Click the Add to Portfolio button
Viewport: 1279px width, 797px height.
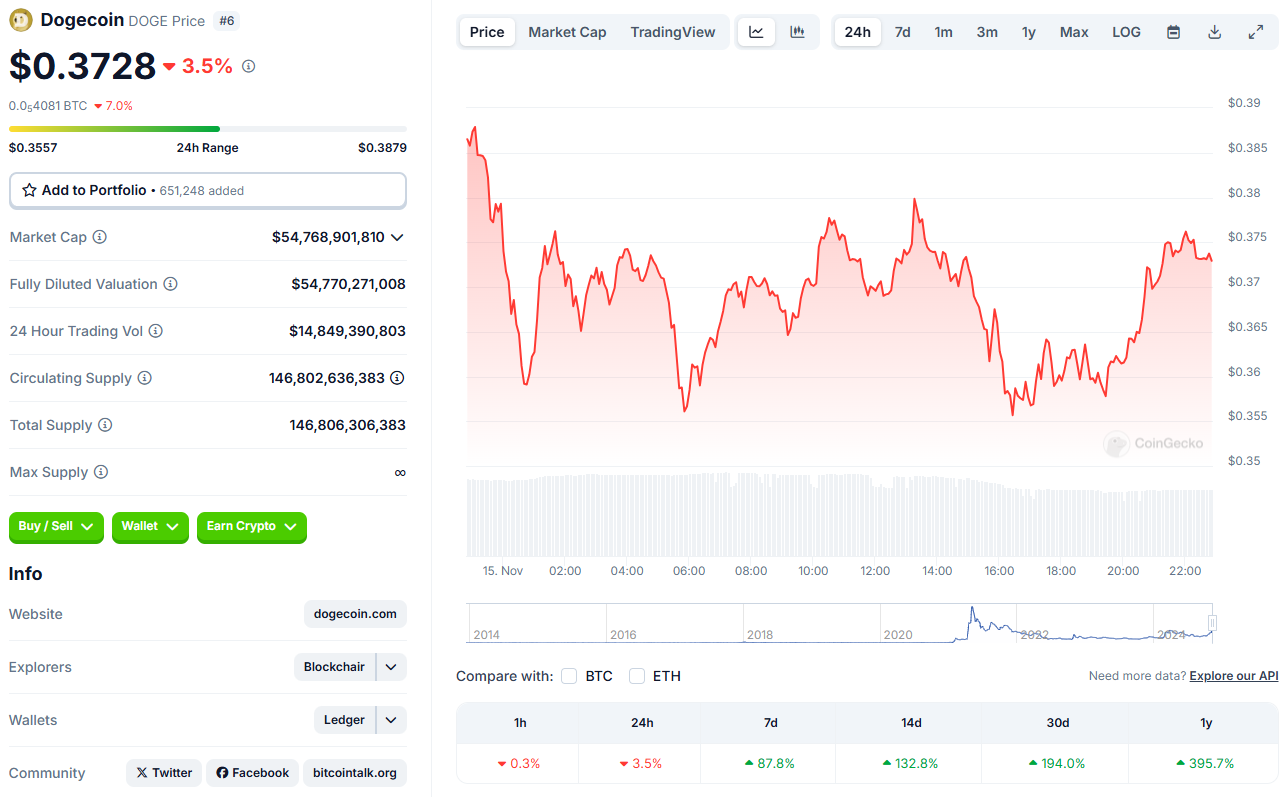click(208, 190)
